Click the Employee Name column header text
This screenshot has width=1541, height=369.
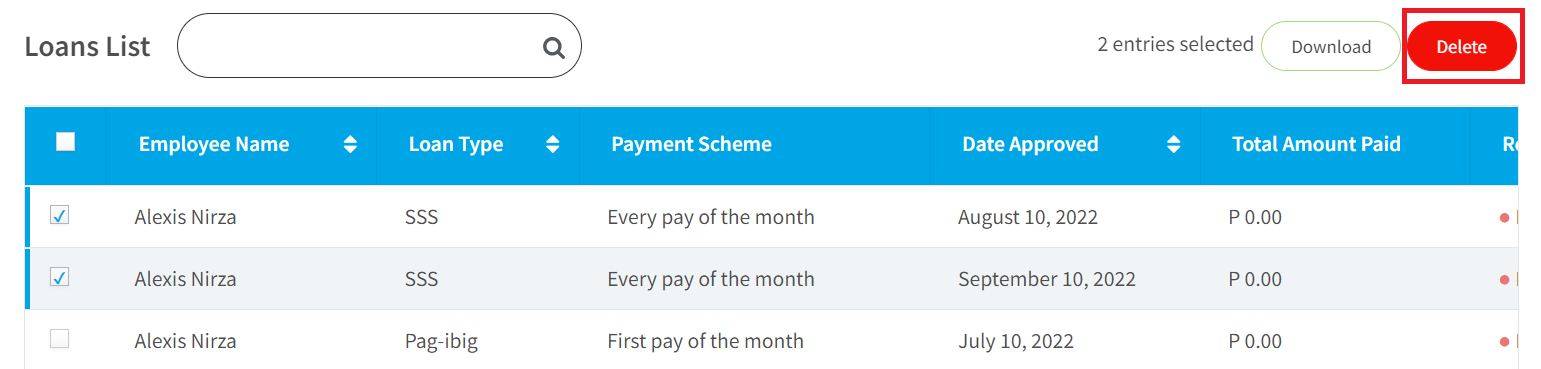pyautogui.click(x=214, y=144)
